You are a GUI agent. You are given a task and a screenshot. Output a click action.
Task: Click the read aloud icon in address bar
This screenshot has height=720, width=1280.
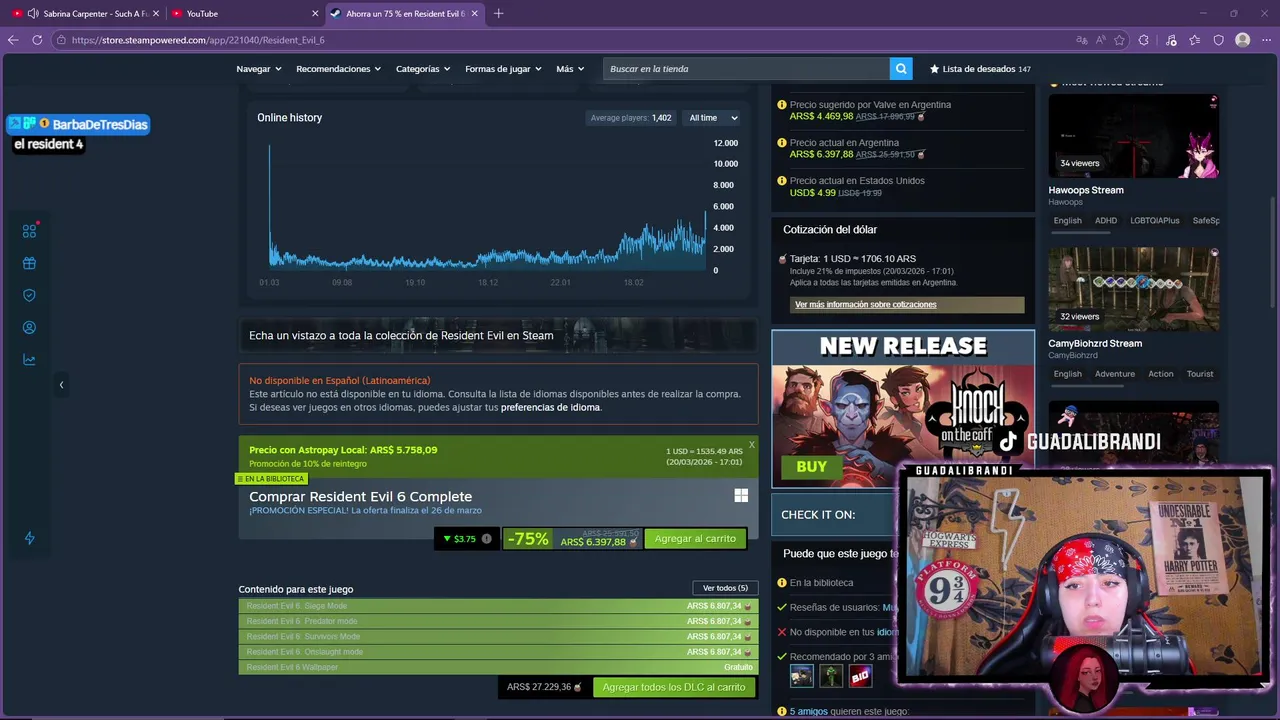click(1100, 40)
